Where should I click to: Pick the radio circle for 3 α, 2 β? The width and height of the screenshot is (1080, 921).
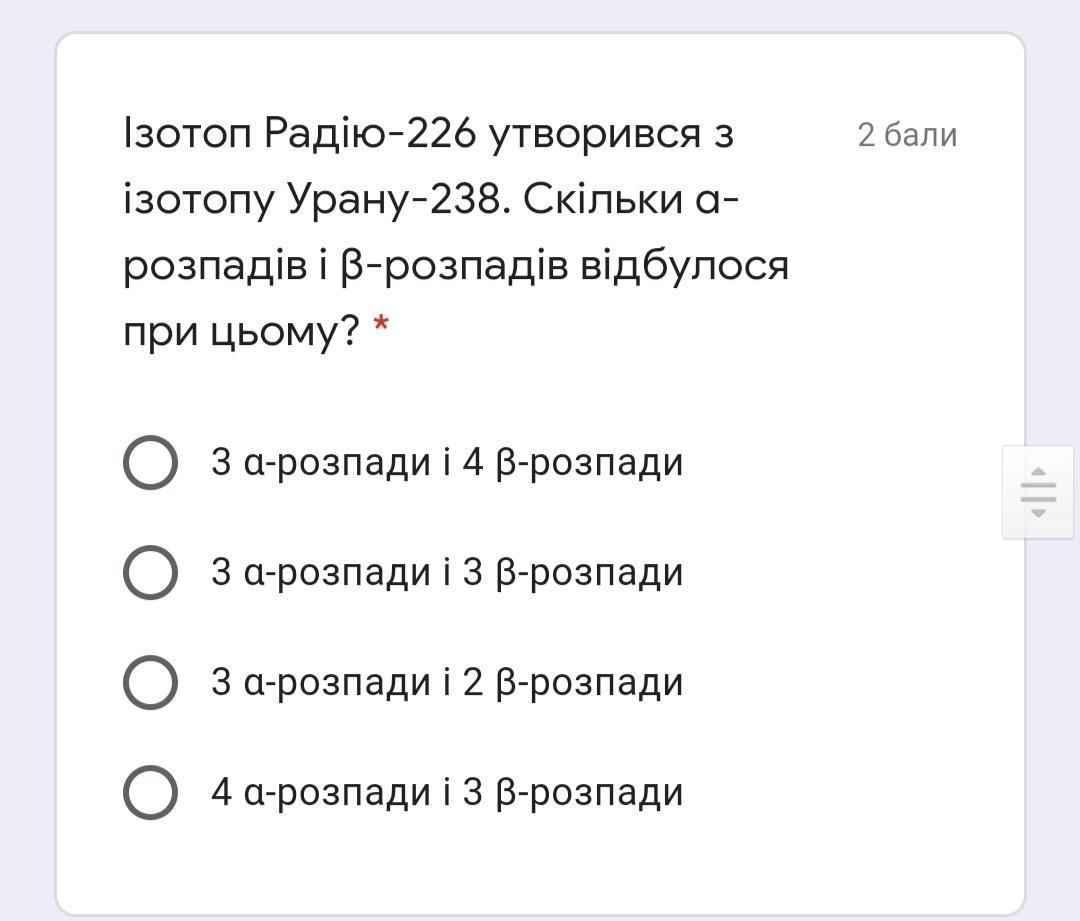[x=150, y=683]
